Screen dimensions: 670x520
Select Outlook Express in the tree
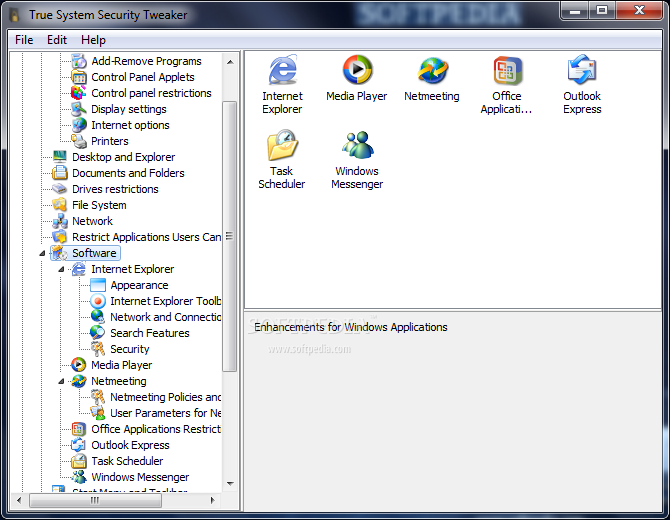point(130,445)
